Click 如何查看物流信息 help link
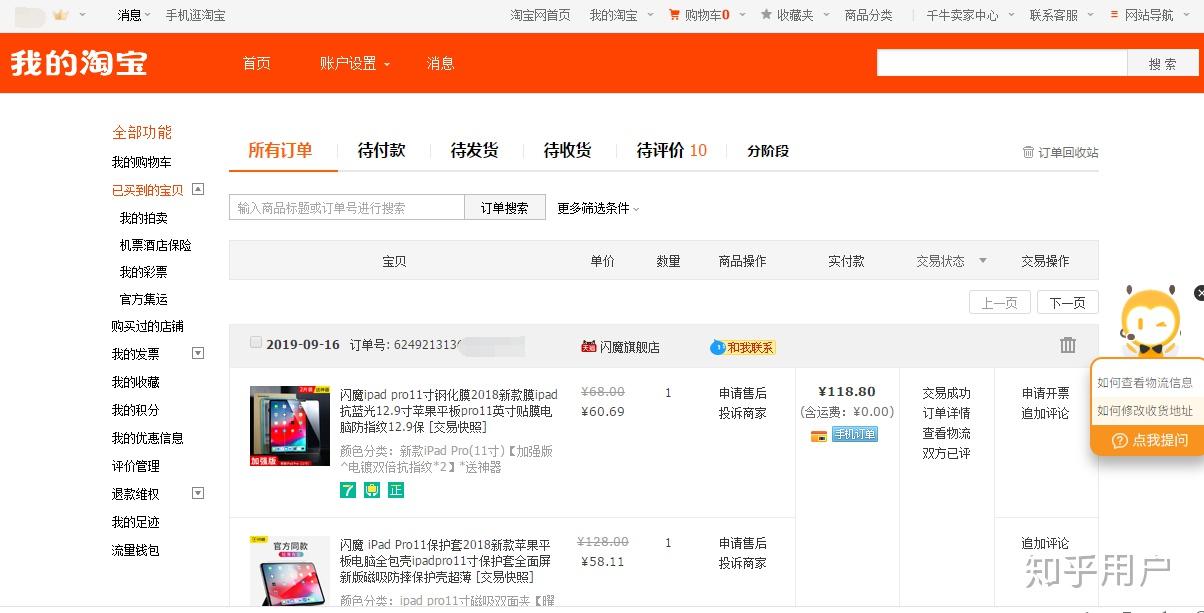Viewport: 1204px width, 613px height. pos(1145,383)
